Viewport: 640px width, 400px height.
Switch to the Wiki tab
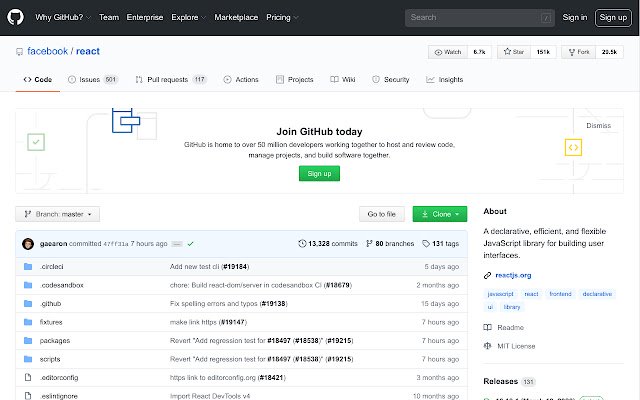[343, 80]
